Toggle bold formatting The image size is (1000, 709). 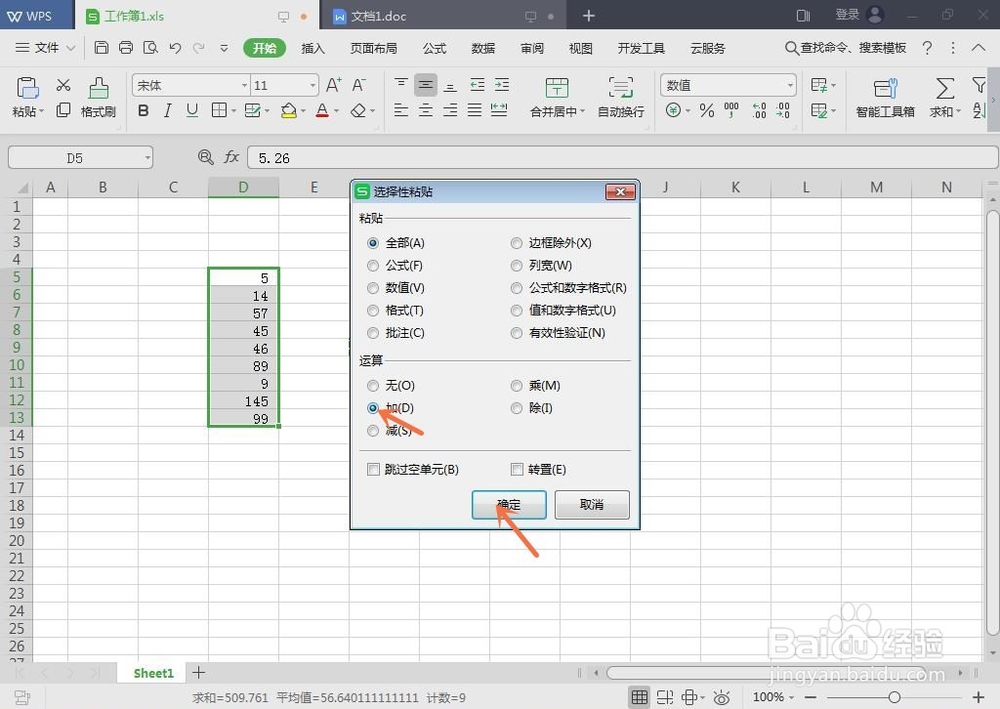(x=143, y=111)
